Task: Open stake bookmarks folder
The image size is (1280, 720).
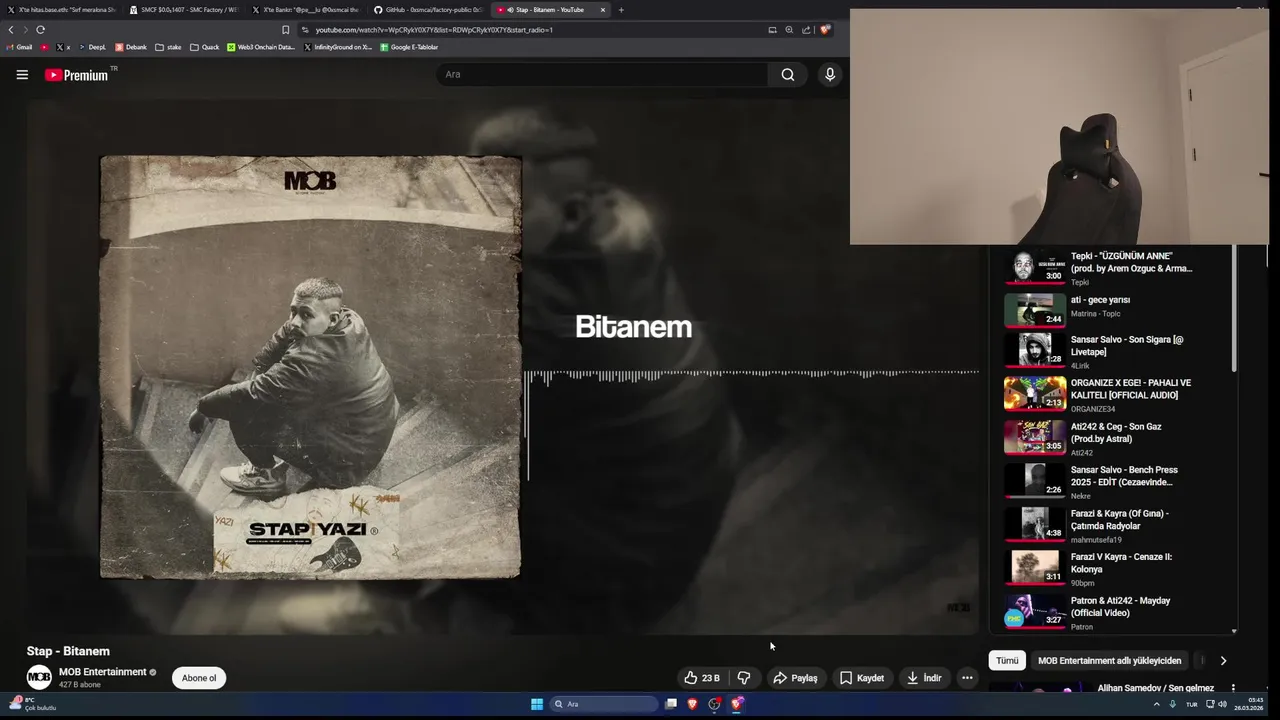Action: (168, 47)
